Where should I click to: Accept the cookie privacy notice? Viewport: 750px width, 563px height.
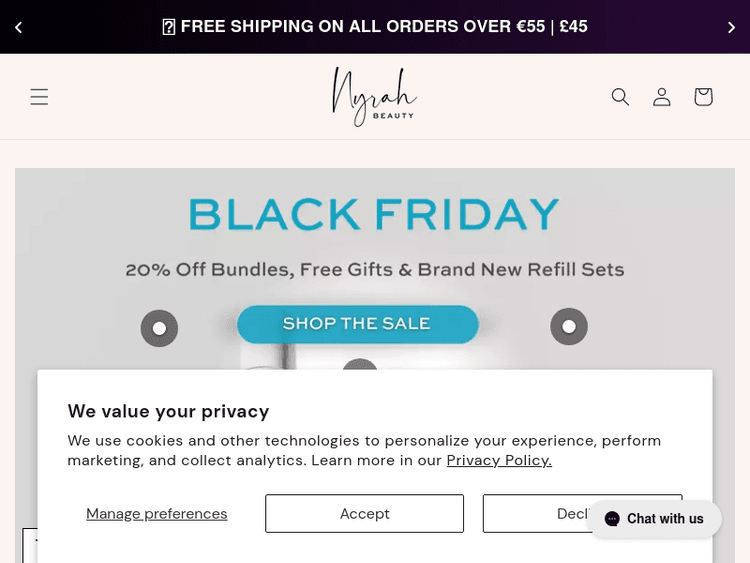pos(364,514)
